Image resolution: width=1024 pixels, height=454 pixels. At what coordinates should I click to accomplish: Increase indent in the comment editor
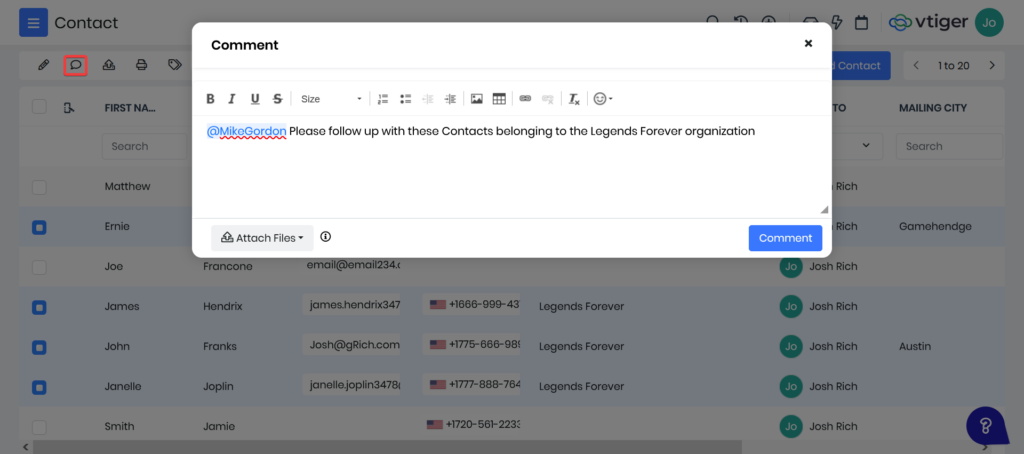click(x=450, y=99)
